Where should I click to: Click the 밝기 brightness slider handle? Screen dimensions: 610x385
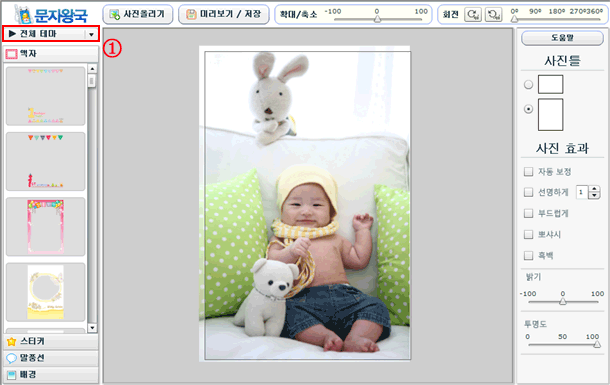[x=563, y=301]
